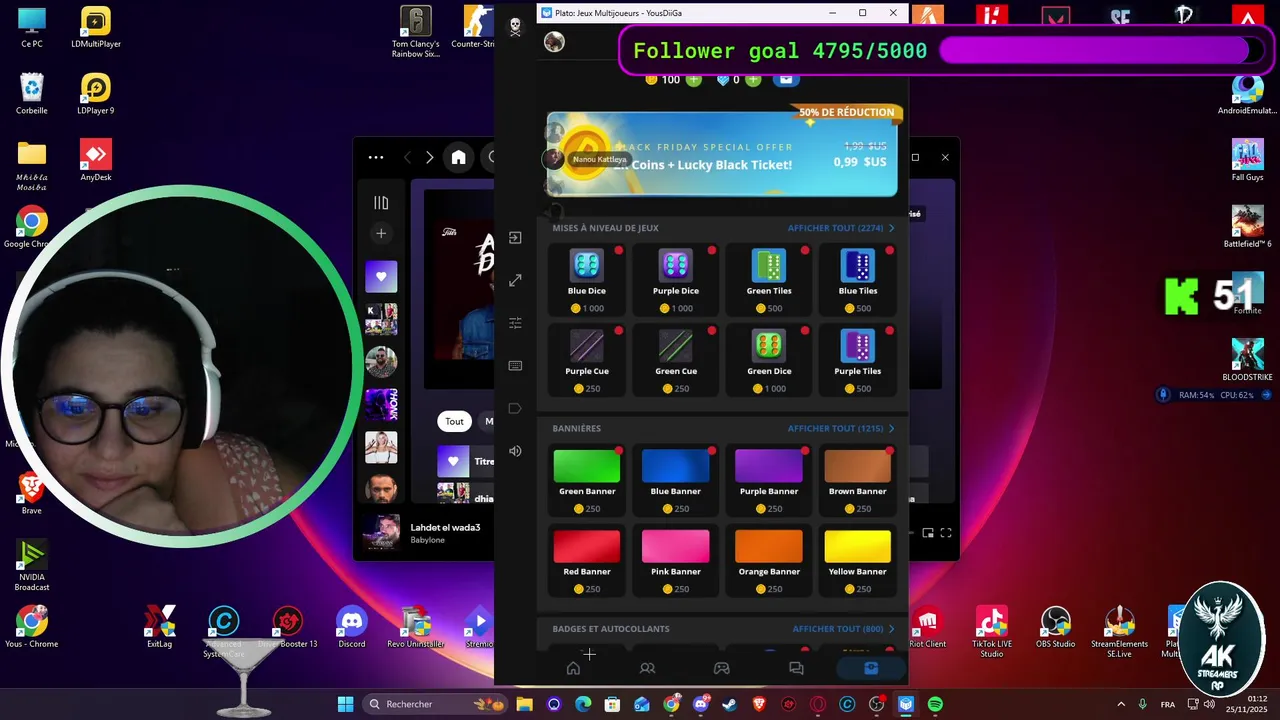Open OBS Studio desktop shortcut

click(x=1055, y=627)
